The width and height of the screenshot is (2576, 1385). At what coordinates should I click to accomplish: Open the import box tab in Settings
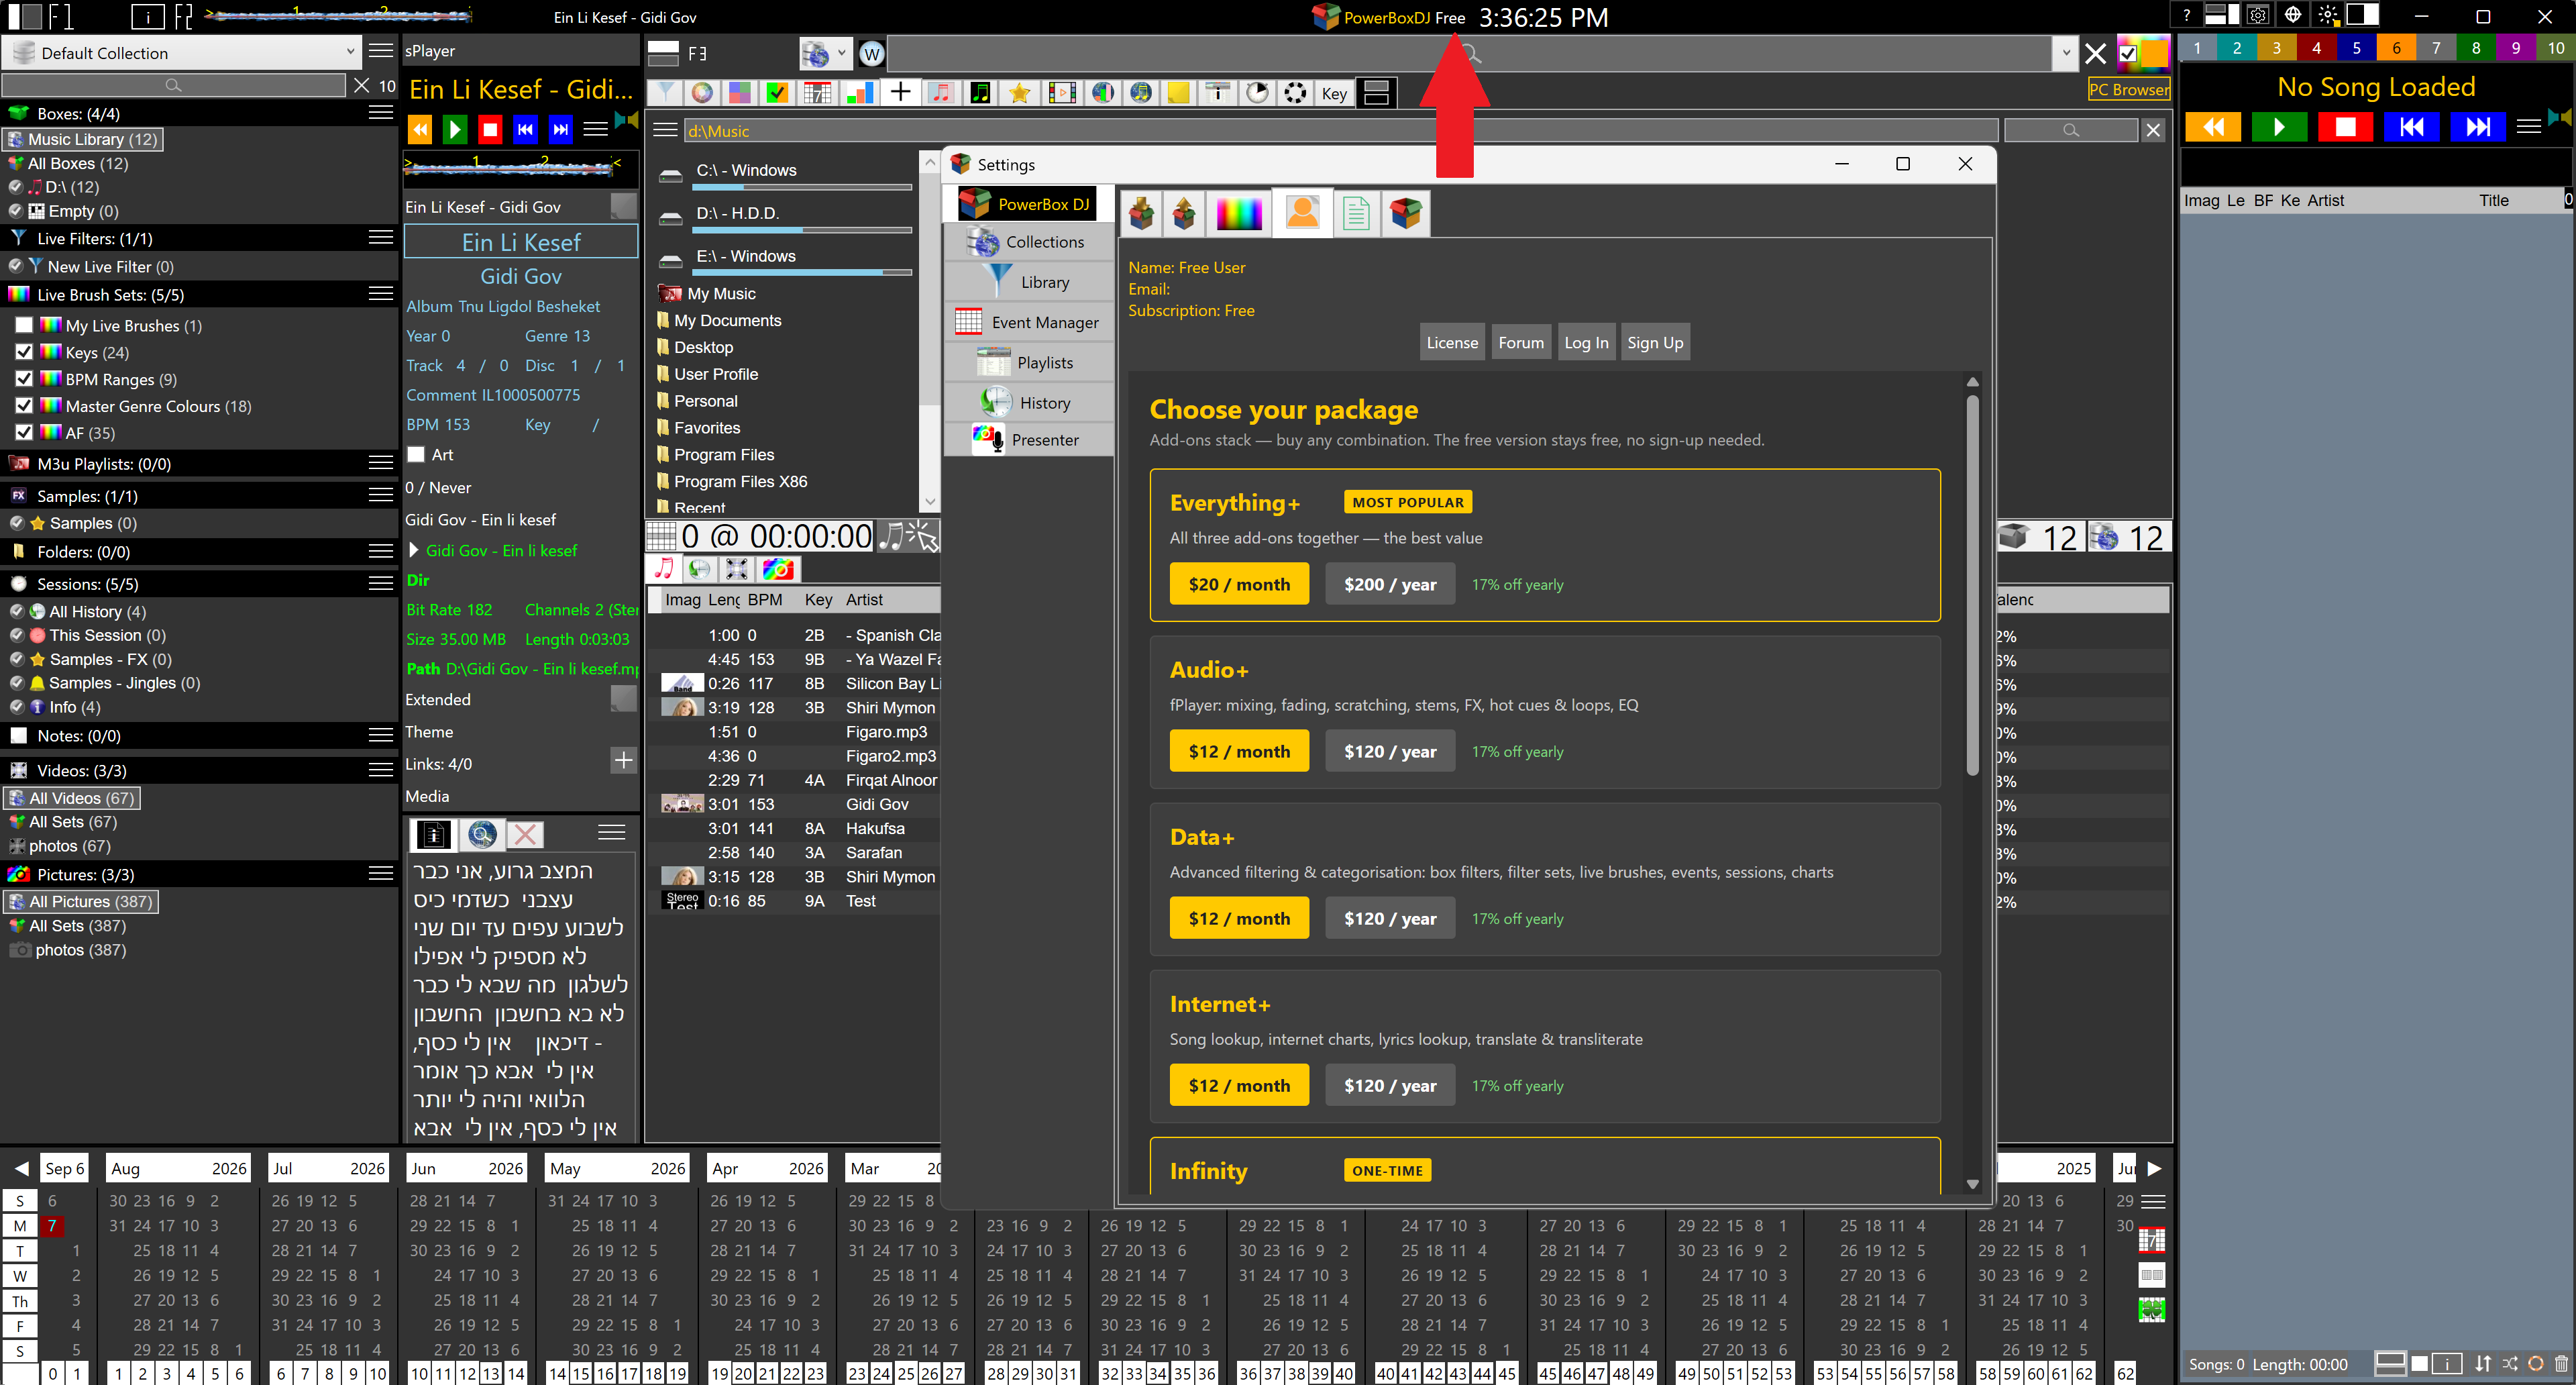1141,213
